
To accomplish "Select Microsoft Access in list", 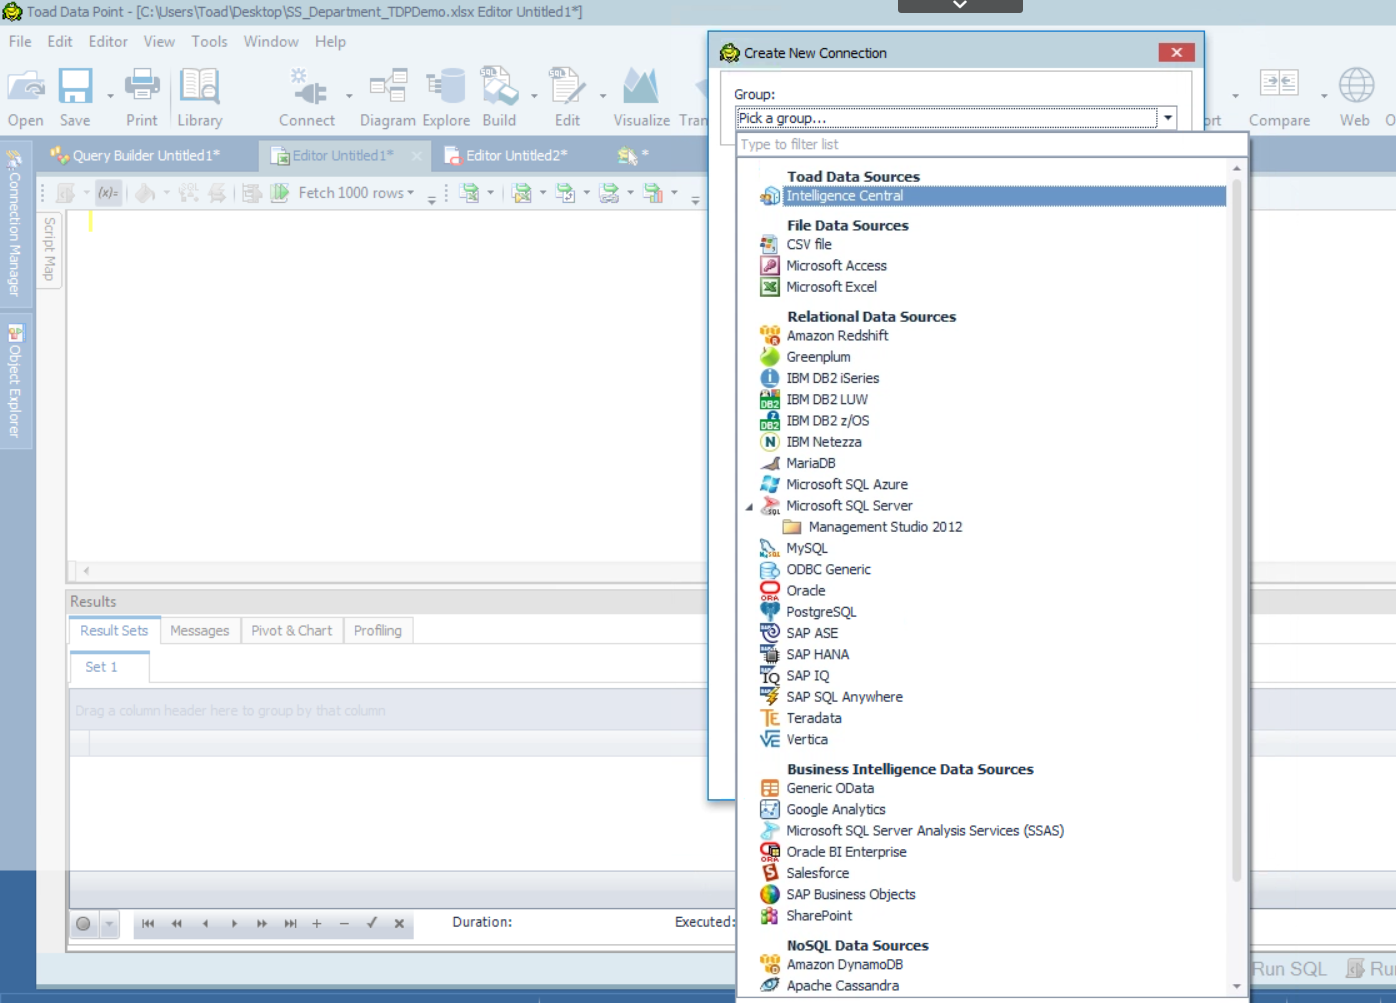I will pyautogui.click(x=836, y=265).
